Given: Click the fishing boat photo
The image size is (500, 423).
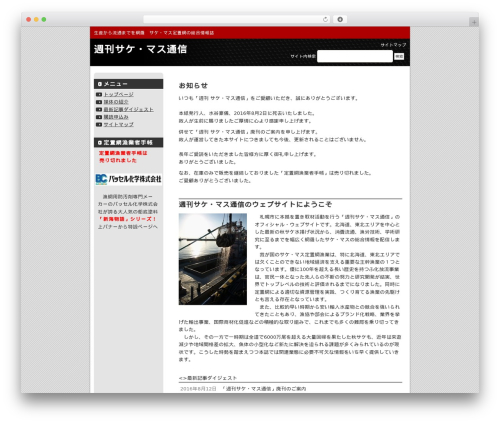Looking at the screenshot, I should click(x=213, y=259).
